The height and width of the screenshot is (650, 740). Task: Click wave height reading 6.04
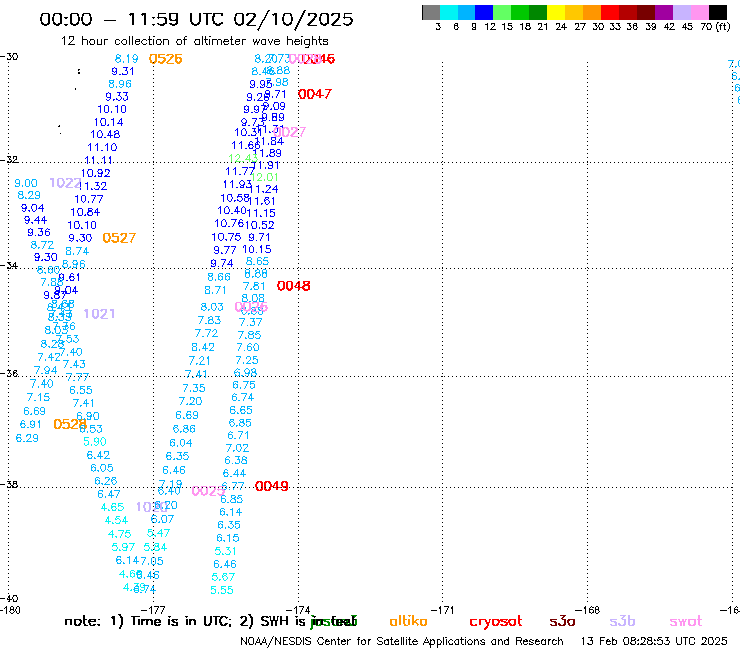tap(181, 443)
